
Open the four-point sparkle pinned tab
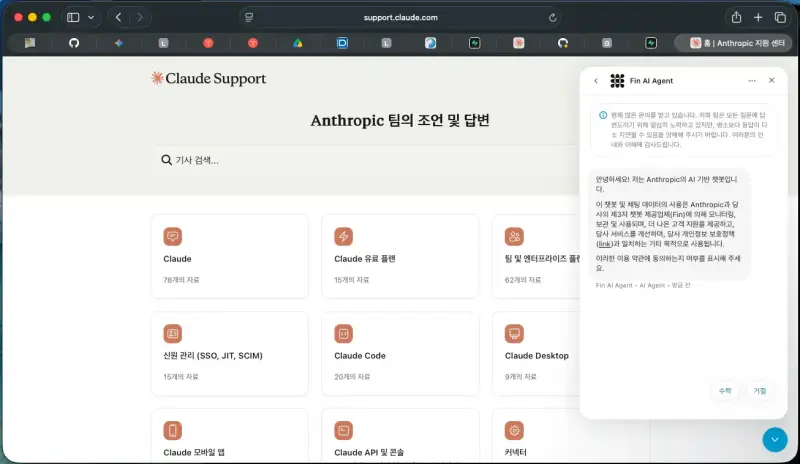click(118, 43)
